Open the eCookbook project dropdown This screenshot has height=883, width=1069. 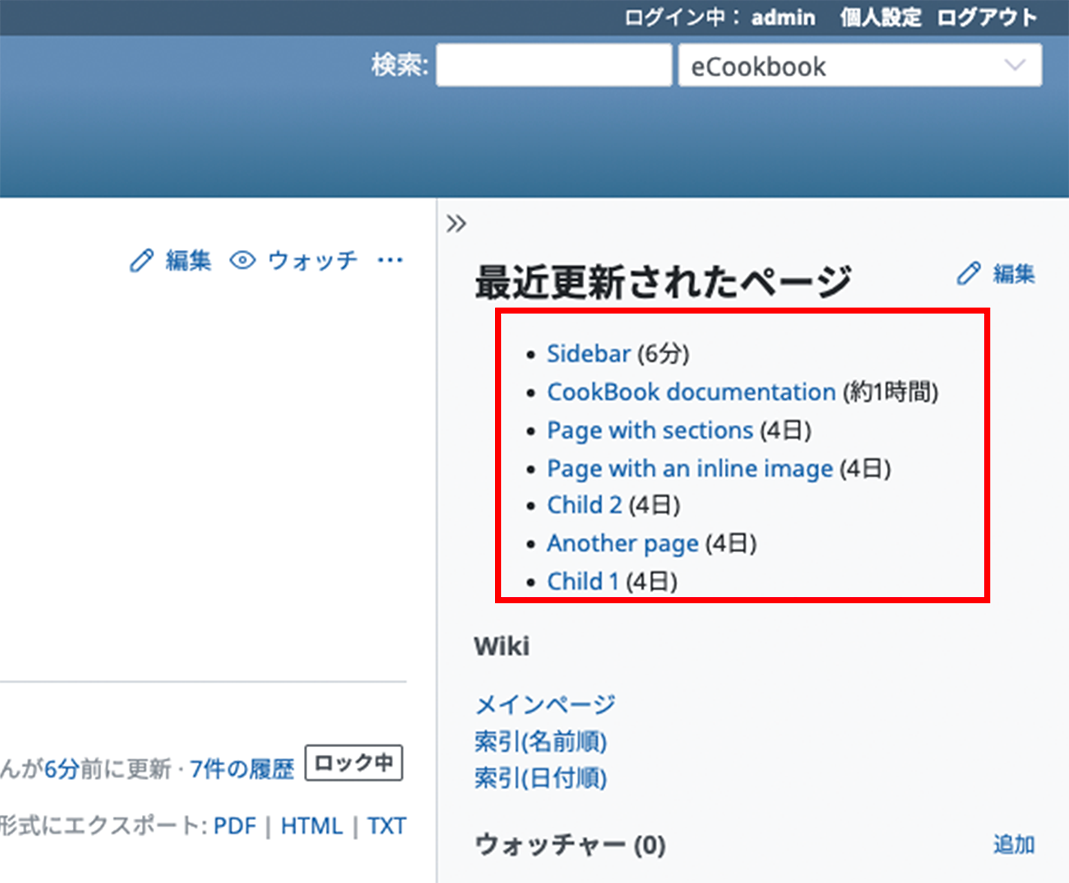click(859, 67)
